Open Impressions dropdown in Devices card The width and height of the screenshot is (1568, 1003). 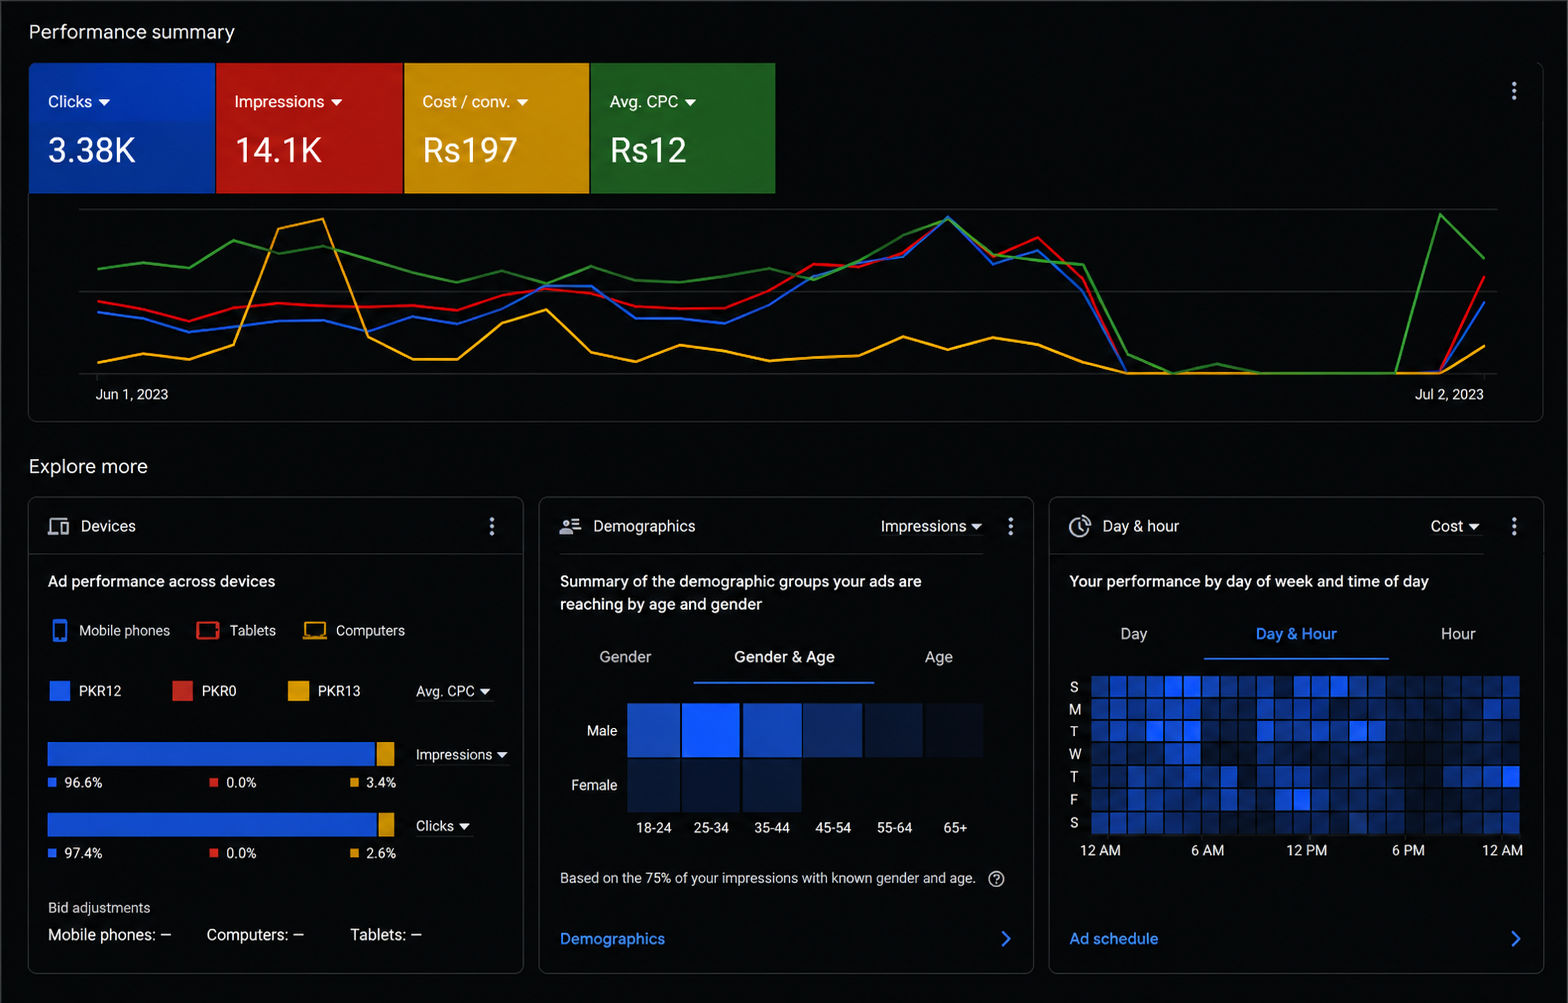click(461, 755)
